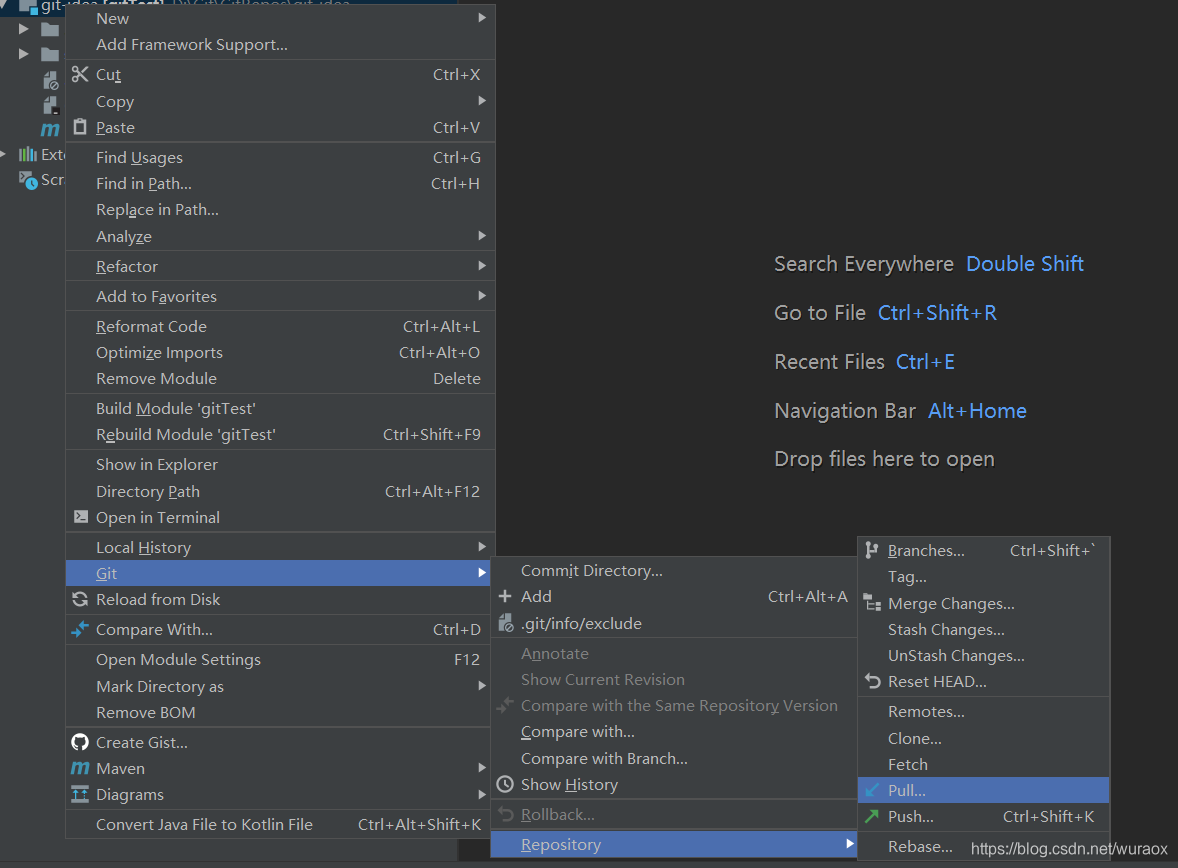Select Rebuild Module 'gitTest'

point(279,434)
